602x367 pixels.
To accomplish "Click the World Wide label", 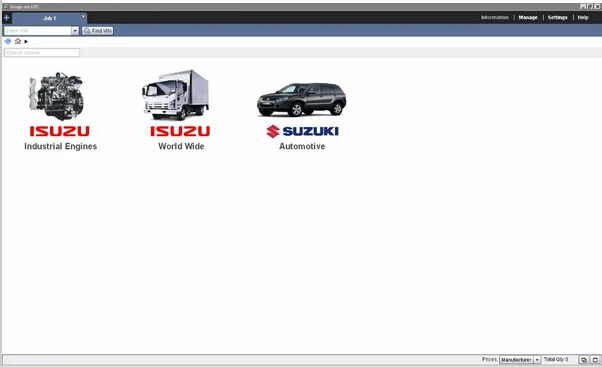I will coord(181,146).
